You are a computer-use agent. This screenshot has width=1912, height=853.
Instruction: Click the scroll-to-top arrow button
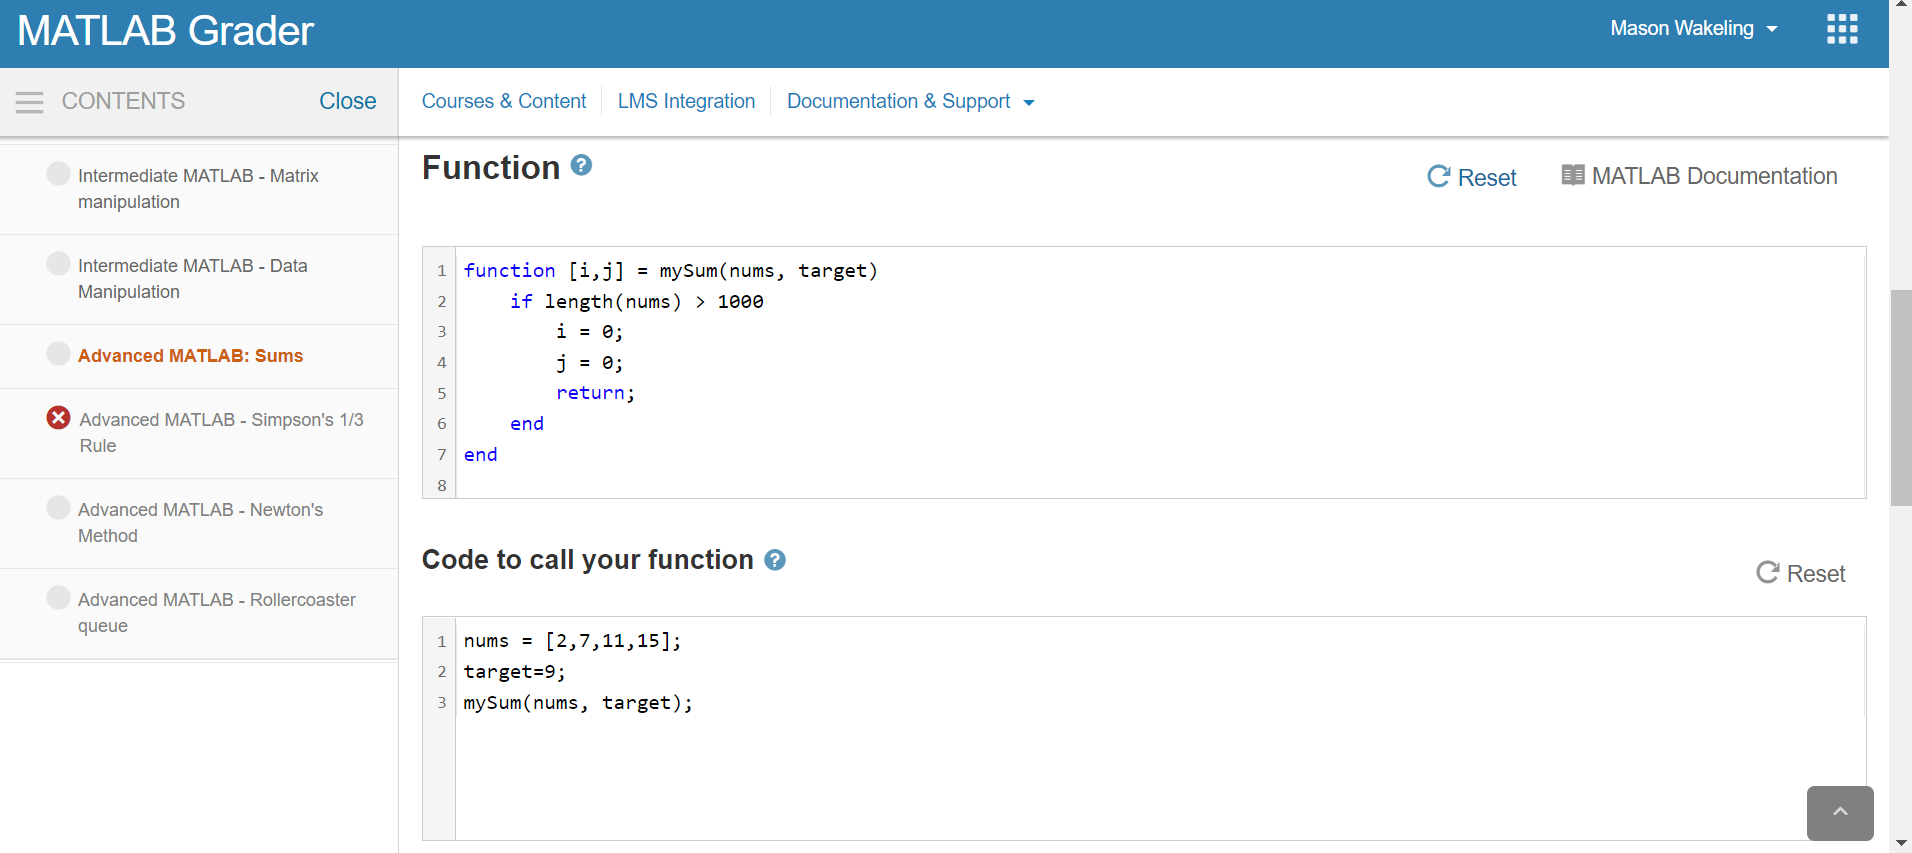tap(1839, 813)
